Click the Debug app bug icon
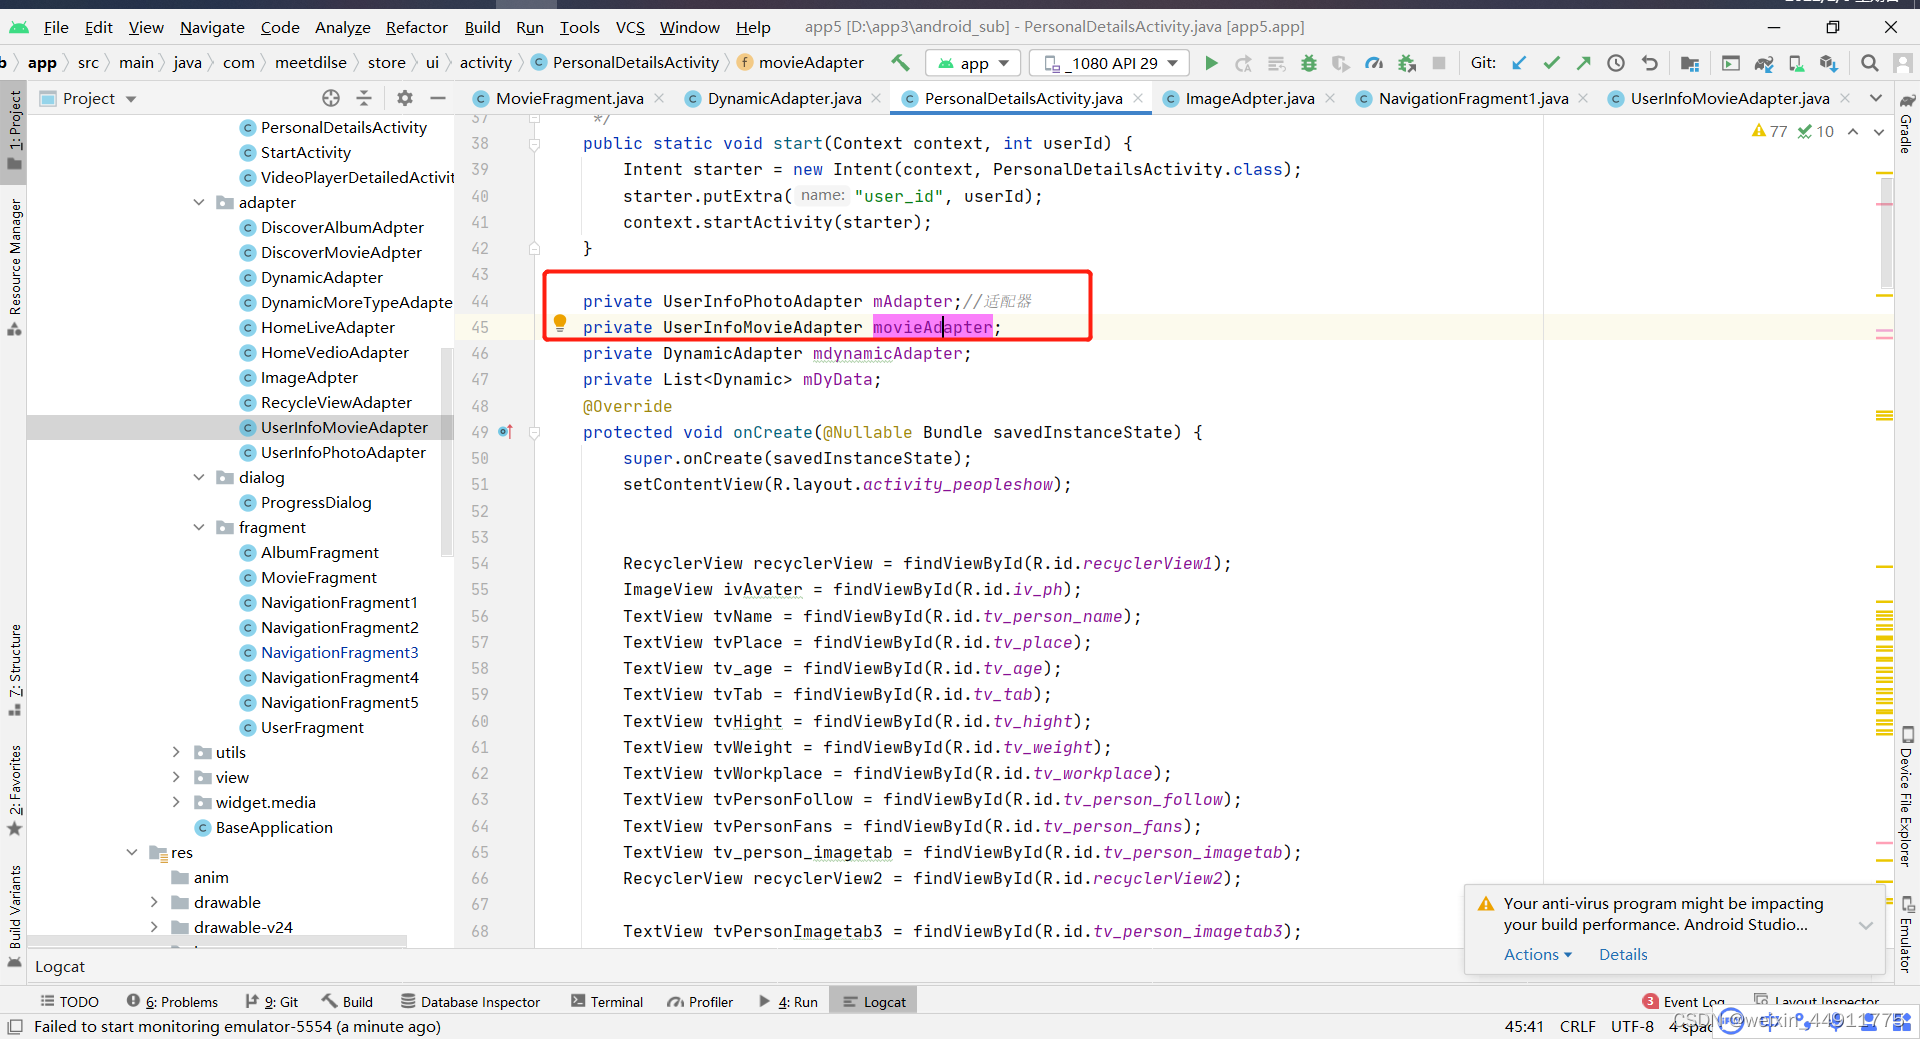The width and height of the screenshot is (1920, 1039). click(x=1308, y=63)
